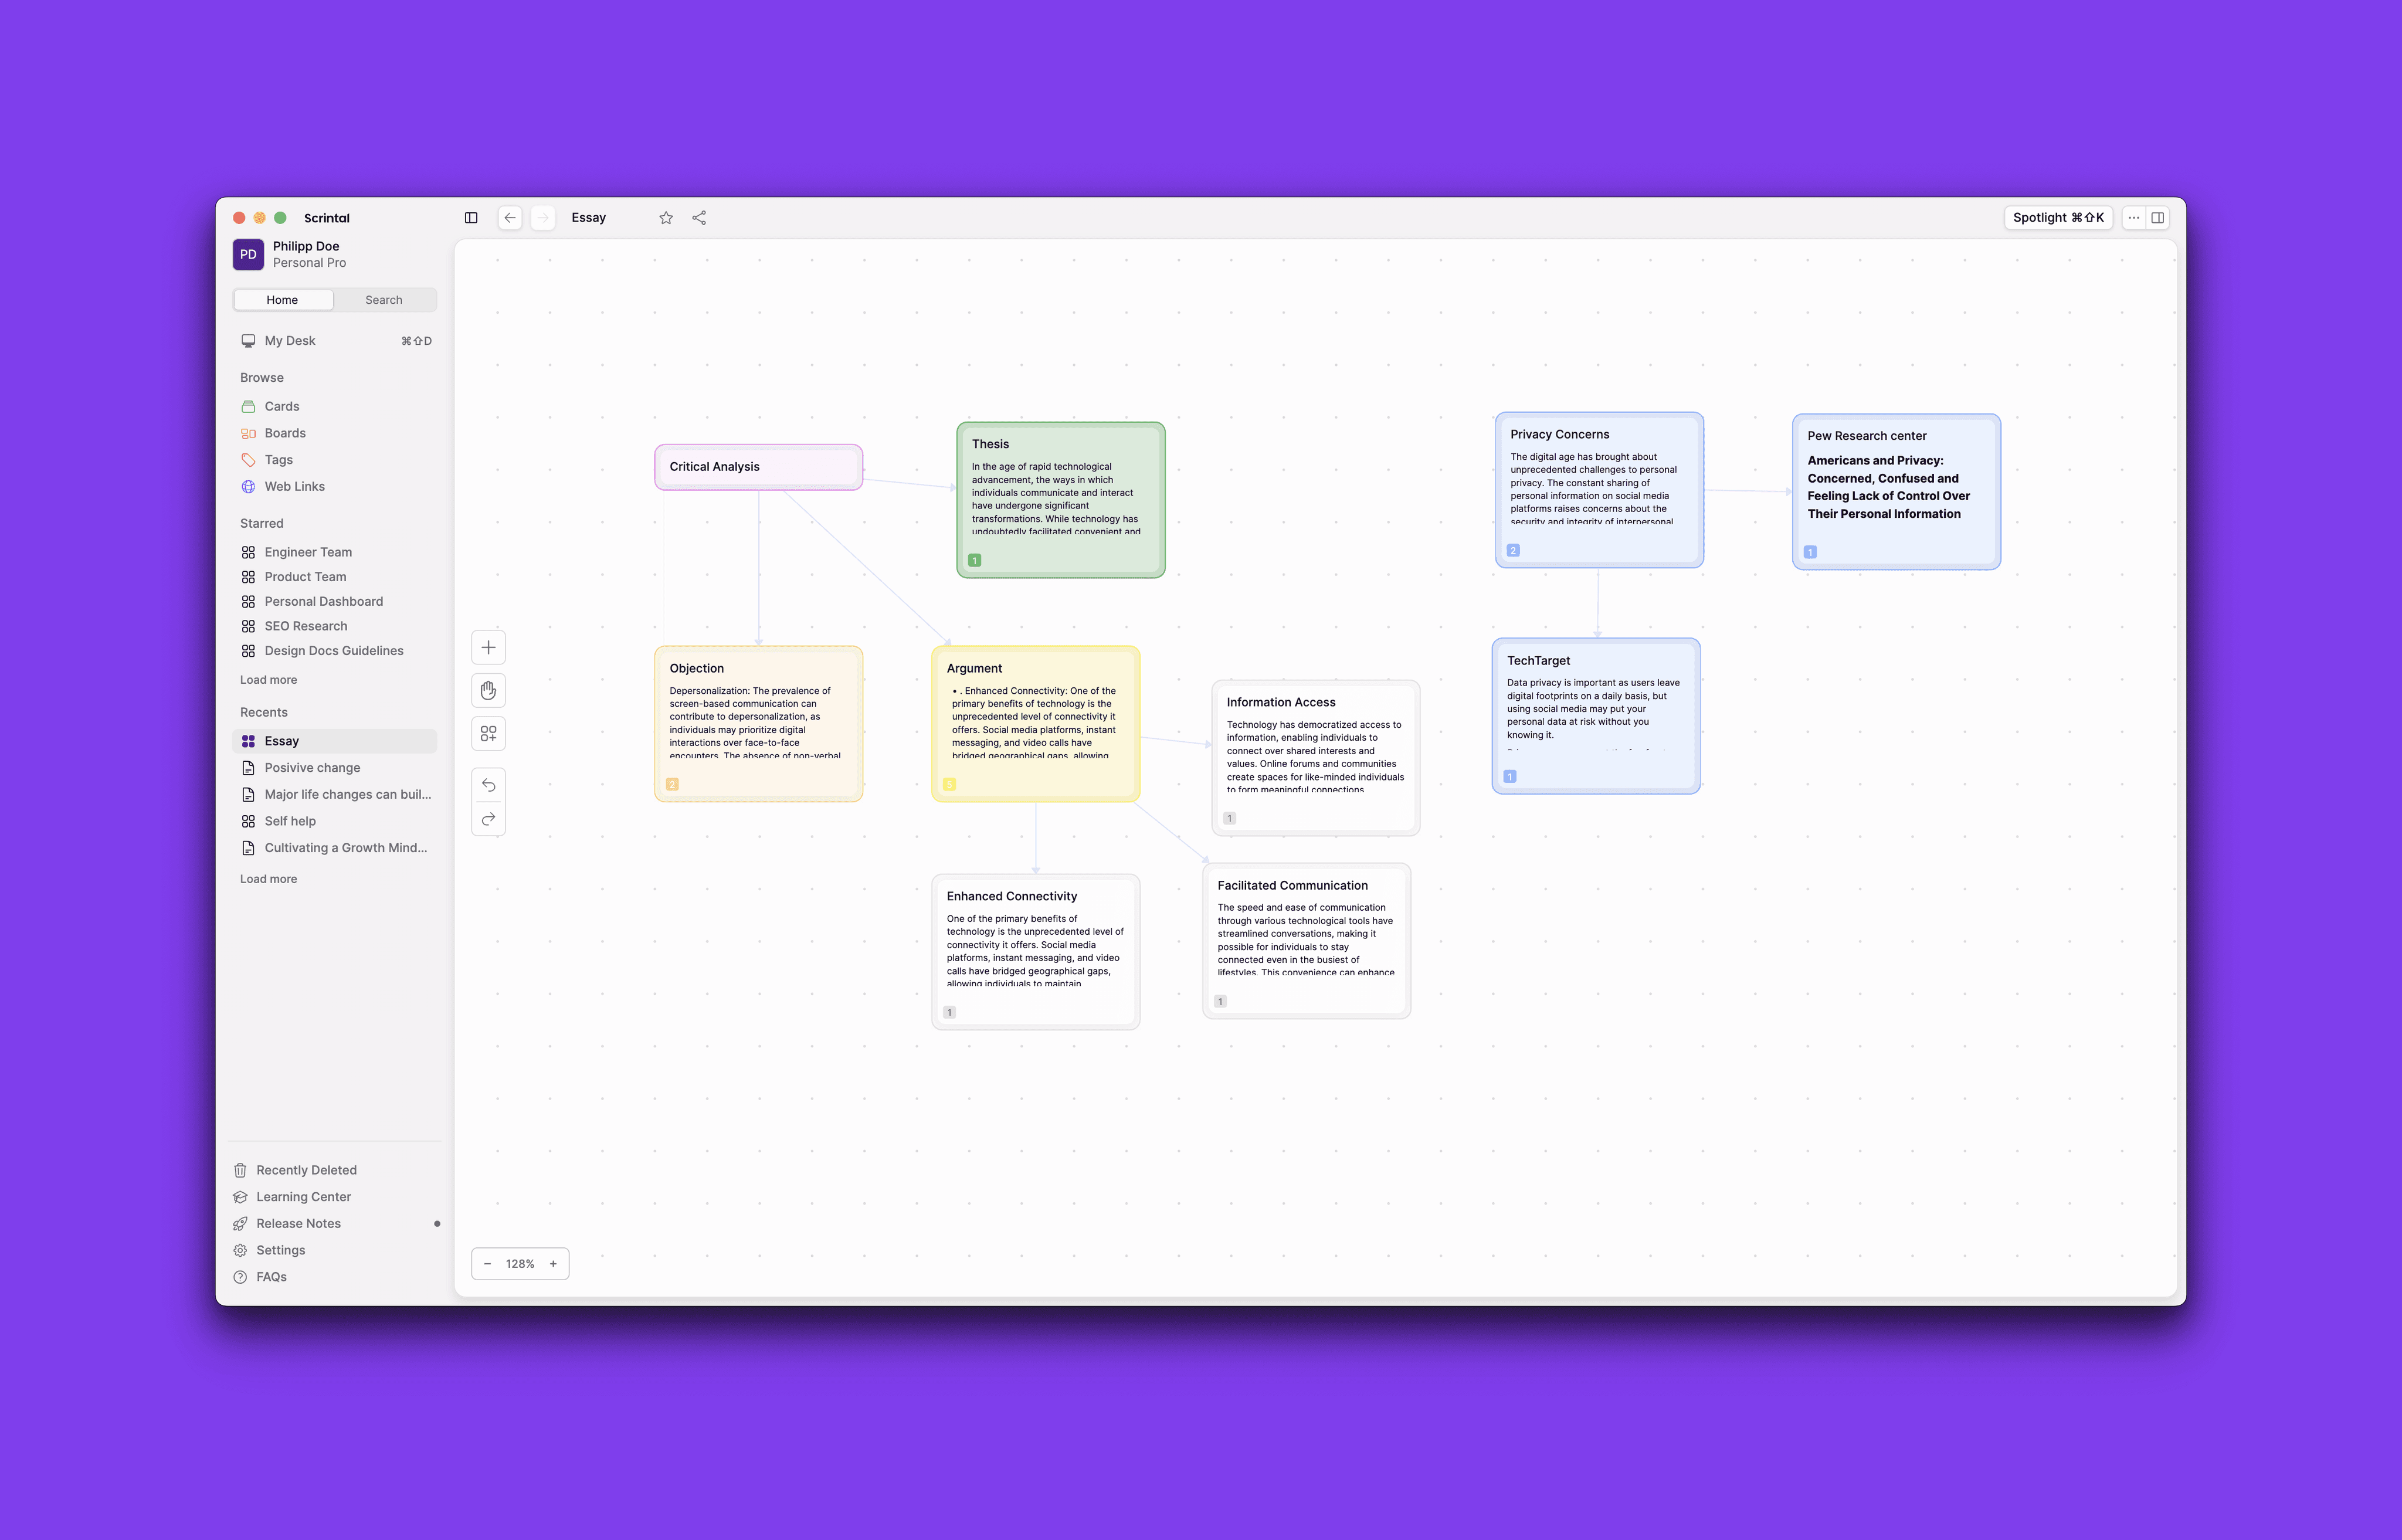Click the add board grid tool
The height and width of the screenshot is (1540, 2402).
[x=488, y=734]
